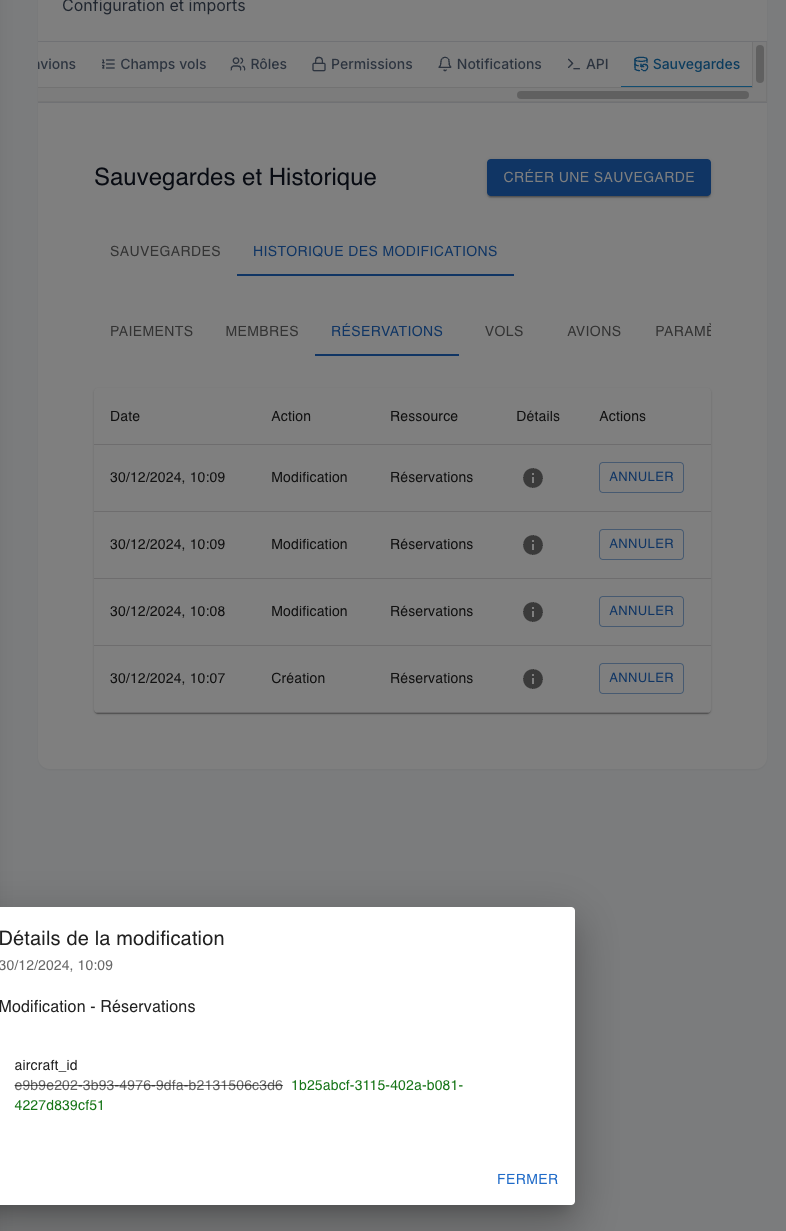Open details info icon for second 10:09 modification
Viewport: 786px width, 1231px height.
[x=533, y=544]
